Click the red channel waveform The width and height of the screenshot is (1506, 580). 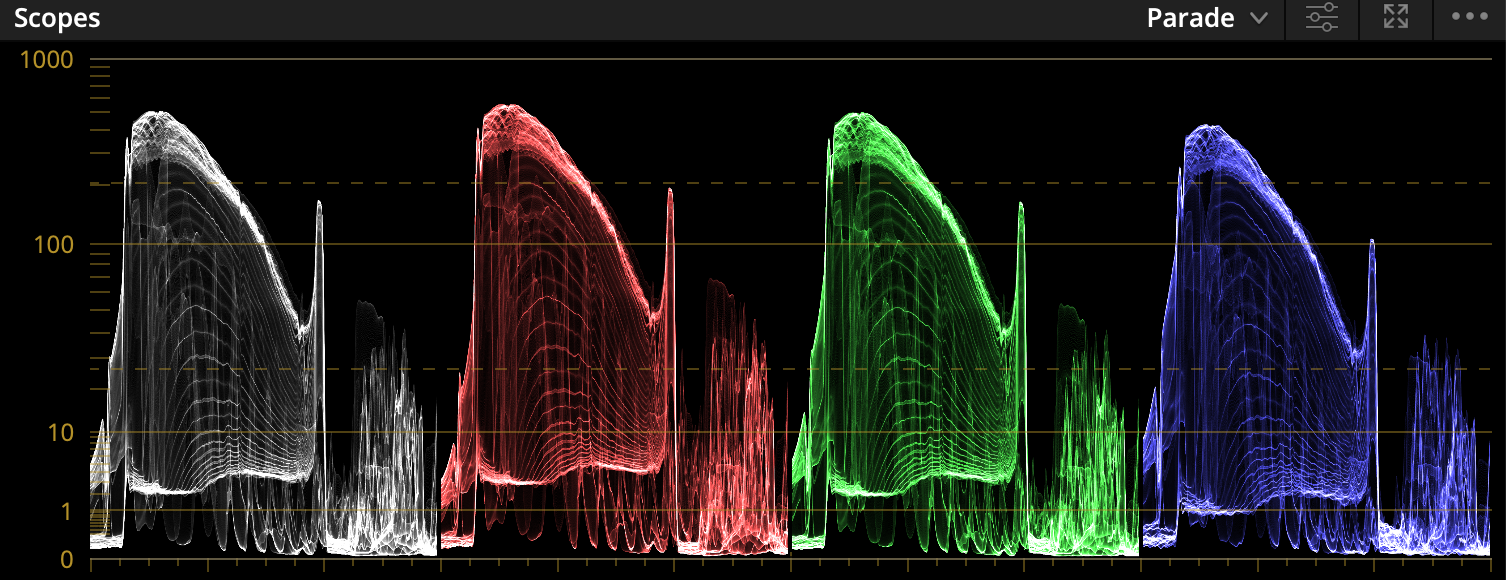[614, 330]
